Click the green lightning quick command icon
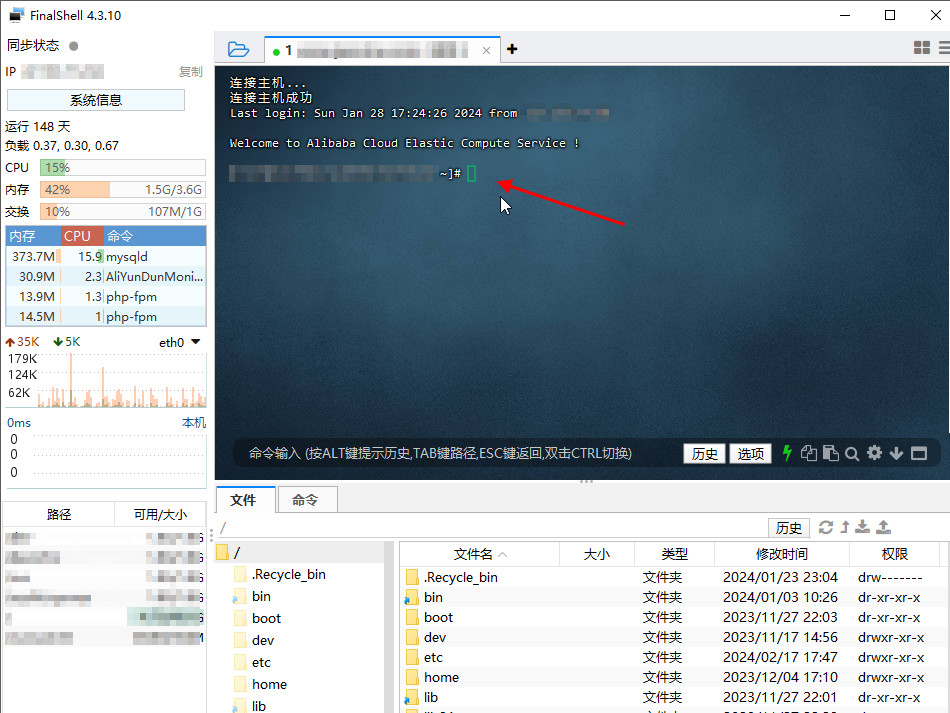950x713 pixels. pos(786,453)
